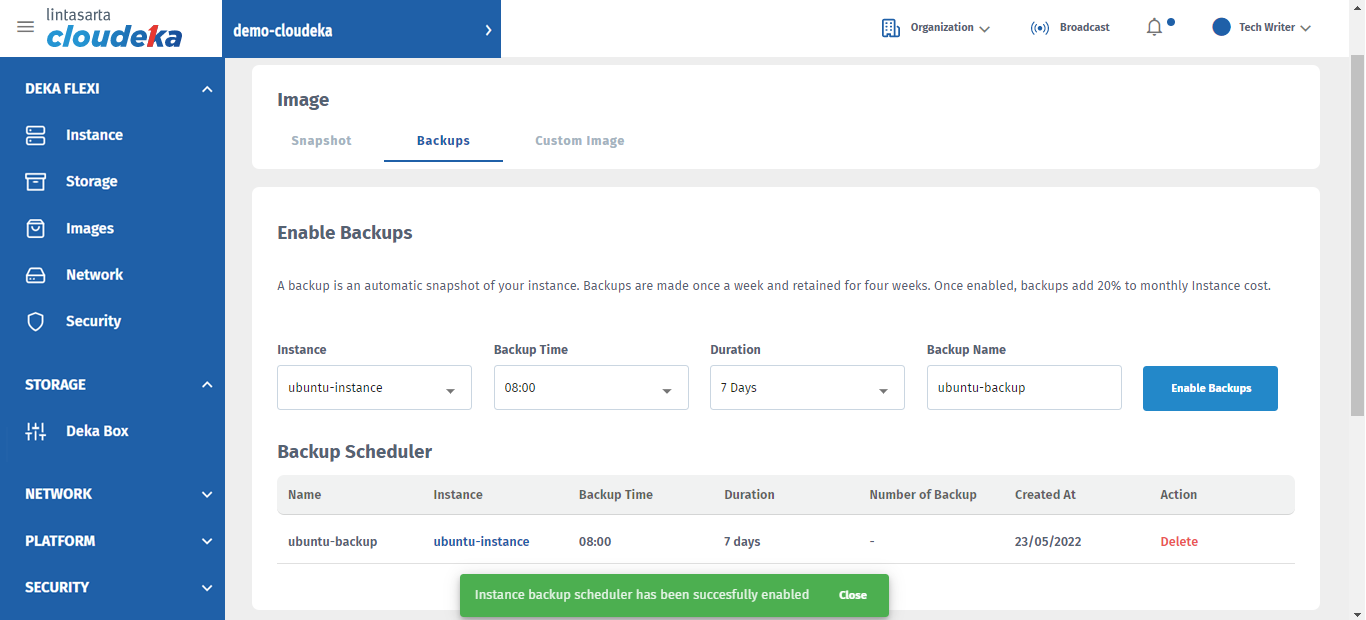
Task: Click the Deka Box sliders icon
Action: (36, 432)
